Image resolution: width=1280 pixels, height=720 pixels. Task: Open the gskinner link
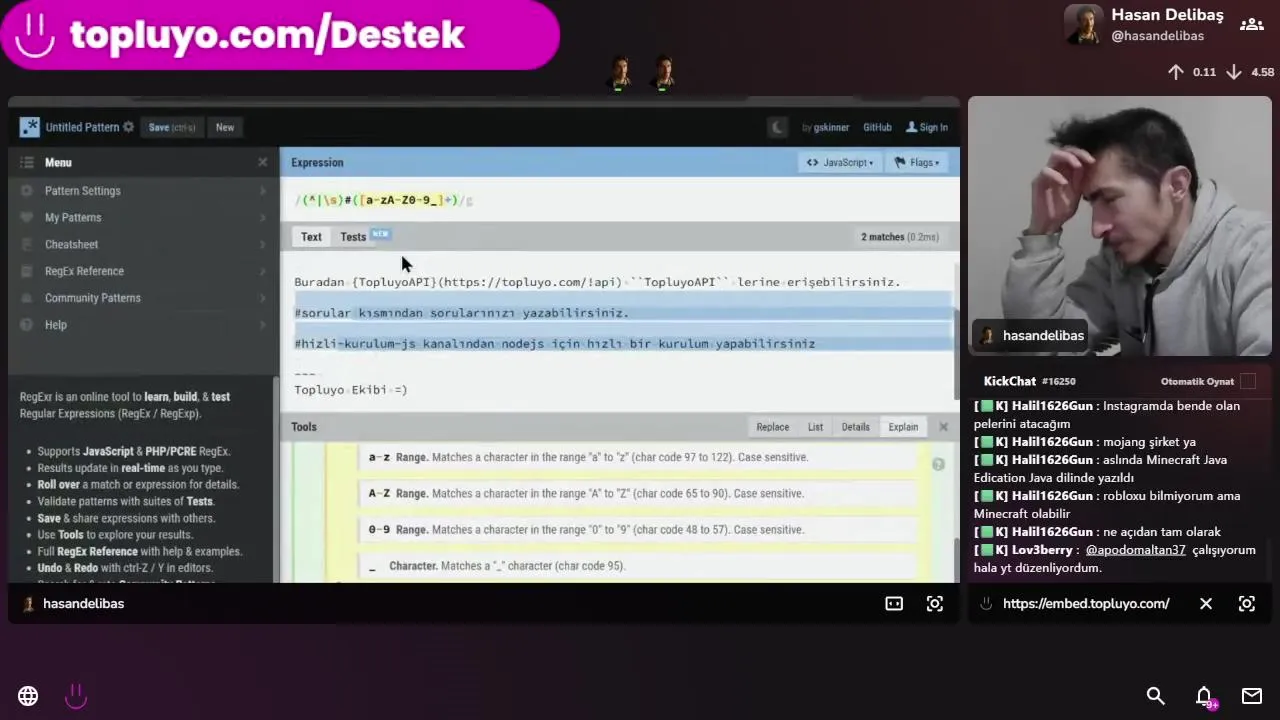831,127
